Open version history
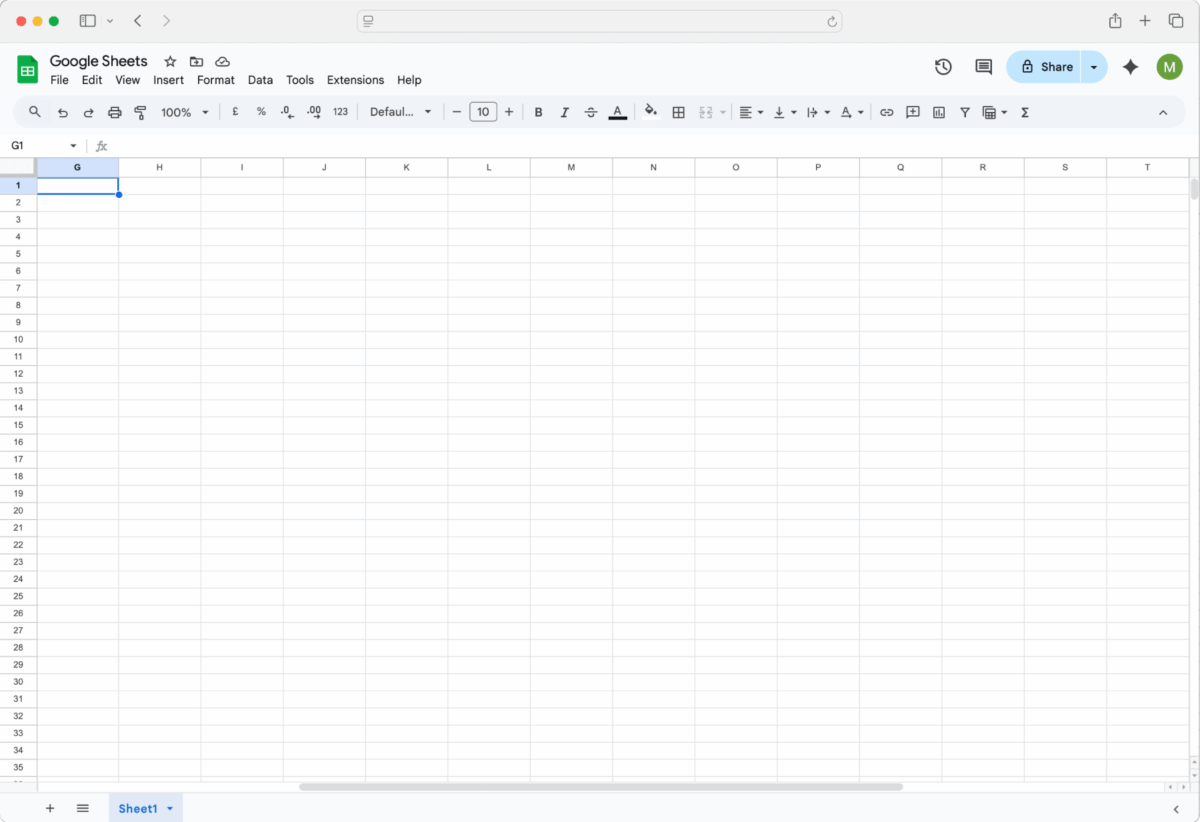The height and width of the screenshot is (822, 1200). tap(942, 66)
